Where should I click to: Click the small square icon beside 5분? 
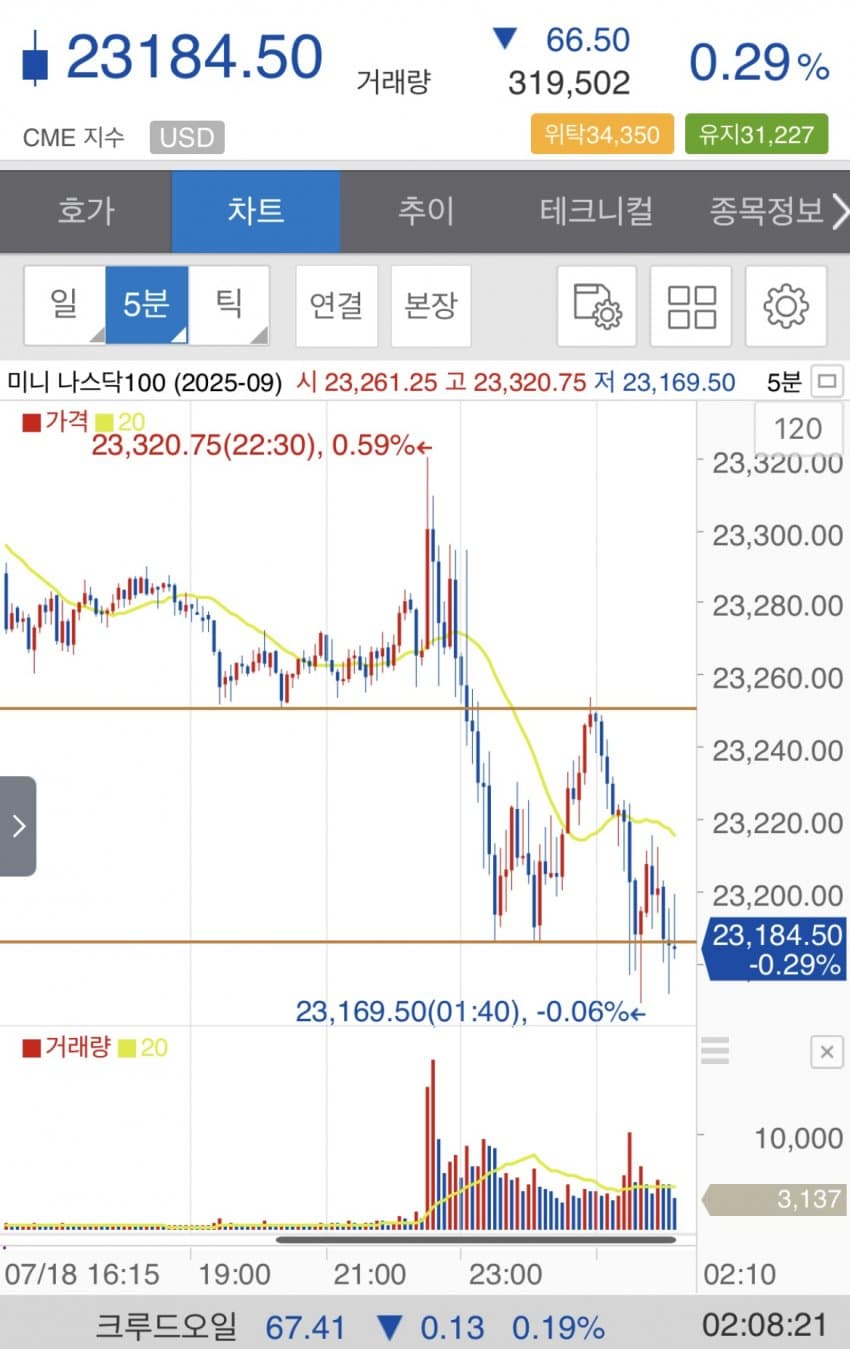tap(827, 381)
